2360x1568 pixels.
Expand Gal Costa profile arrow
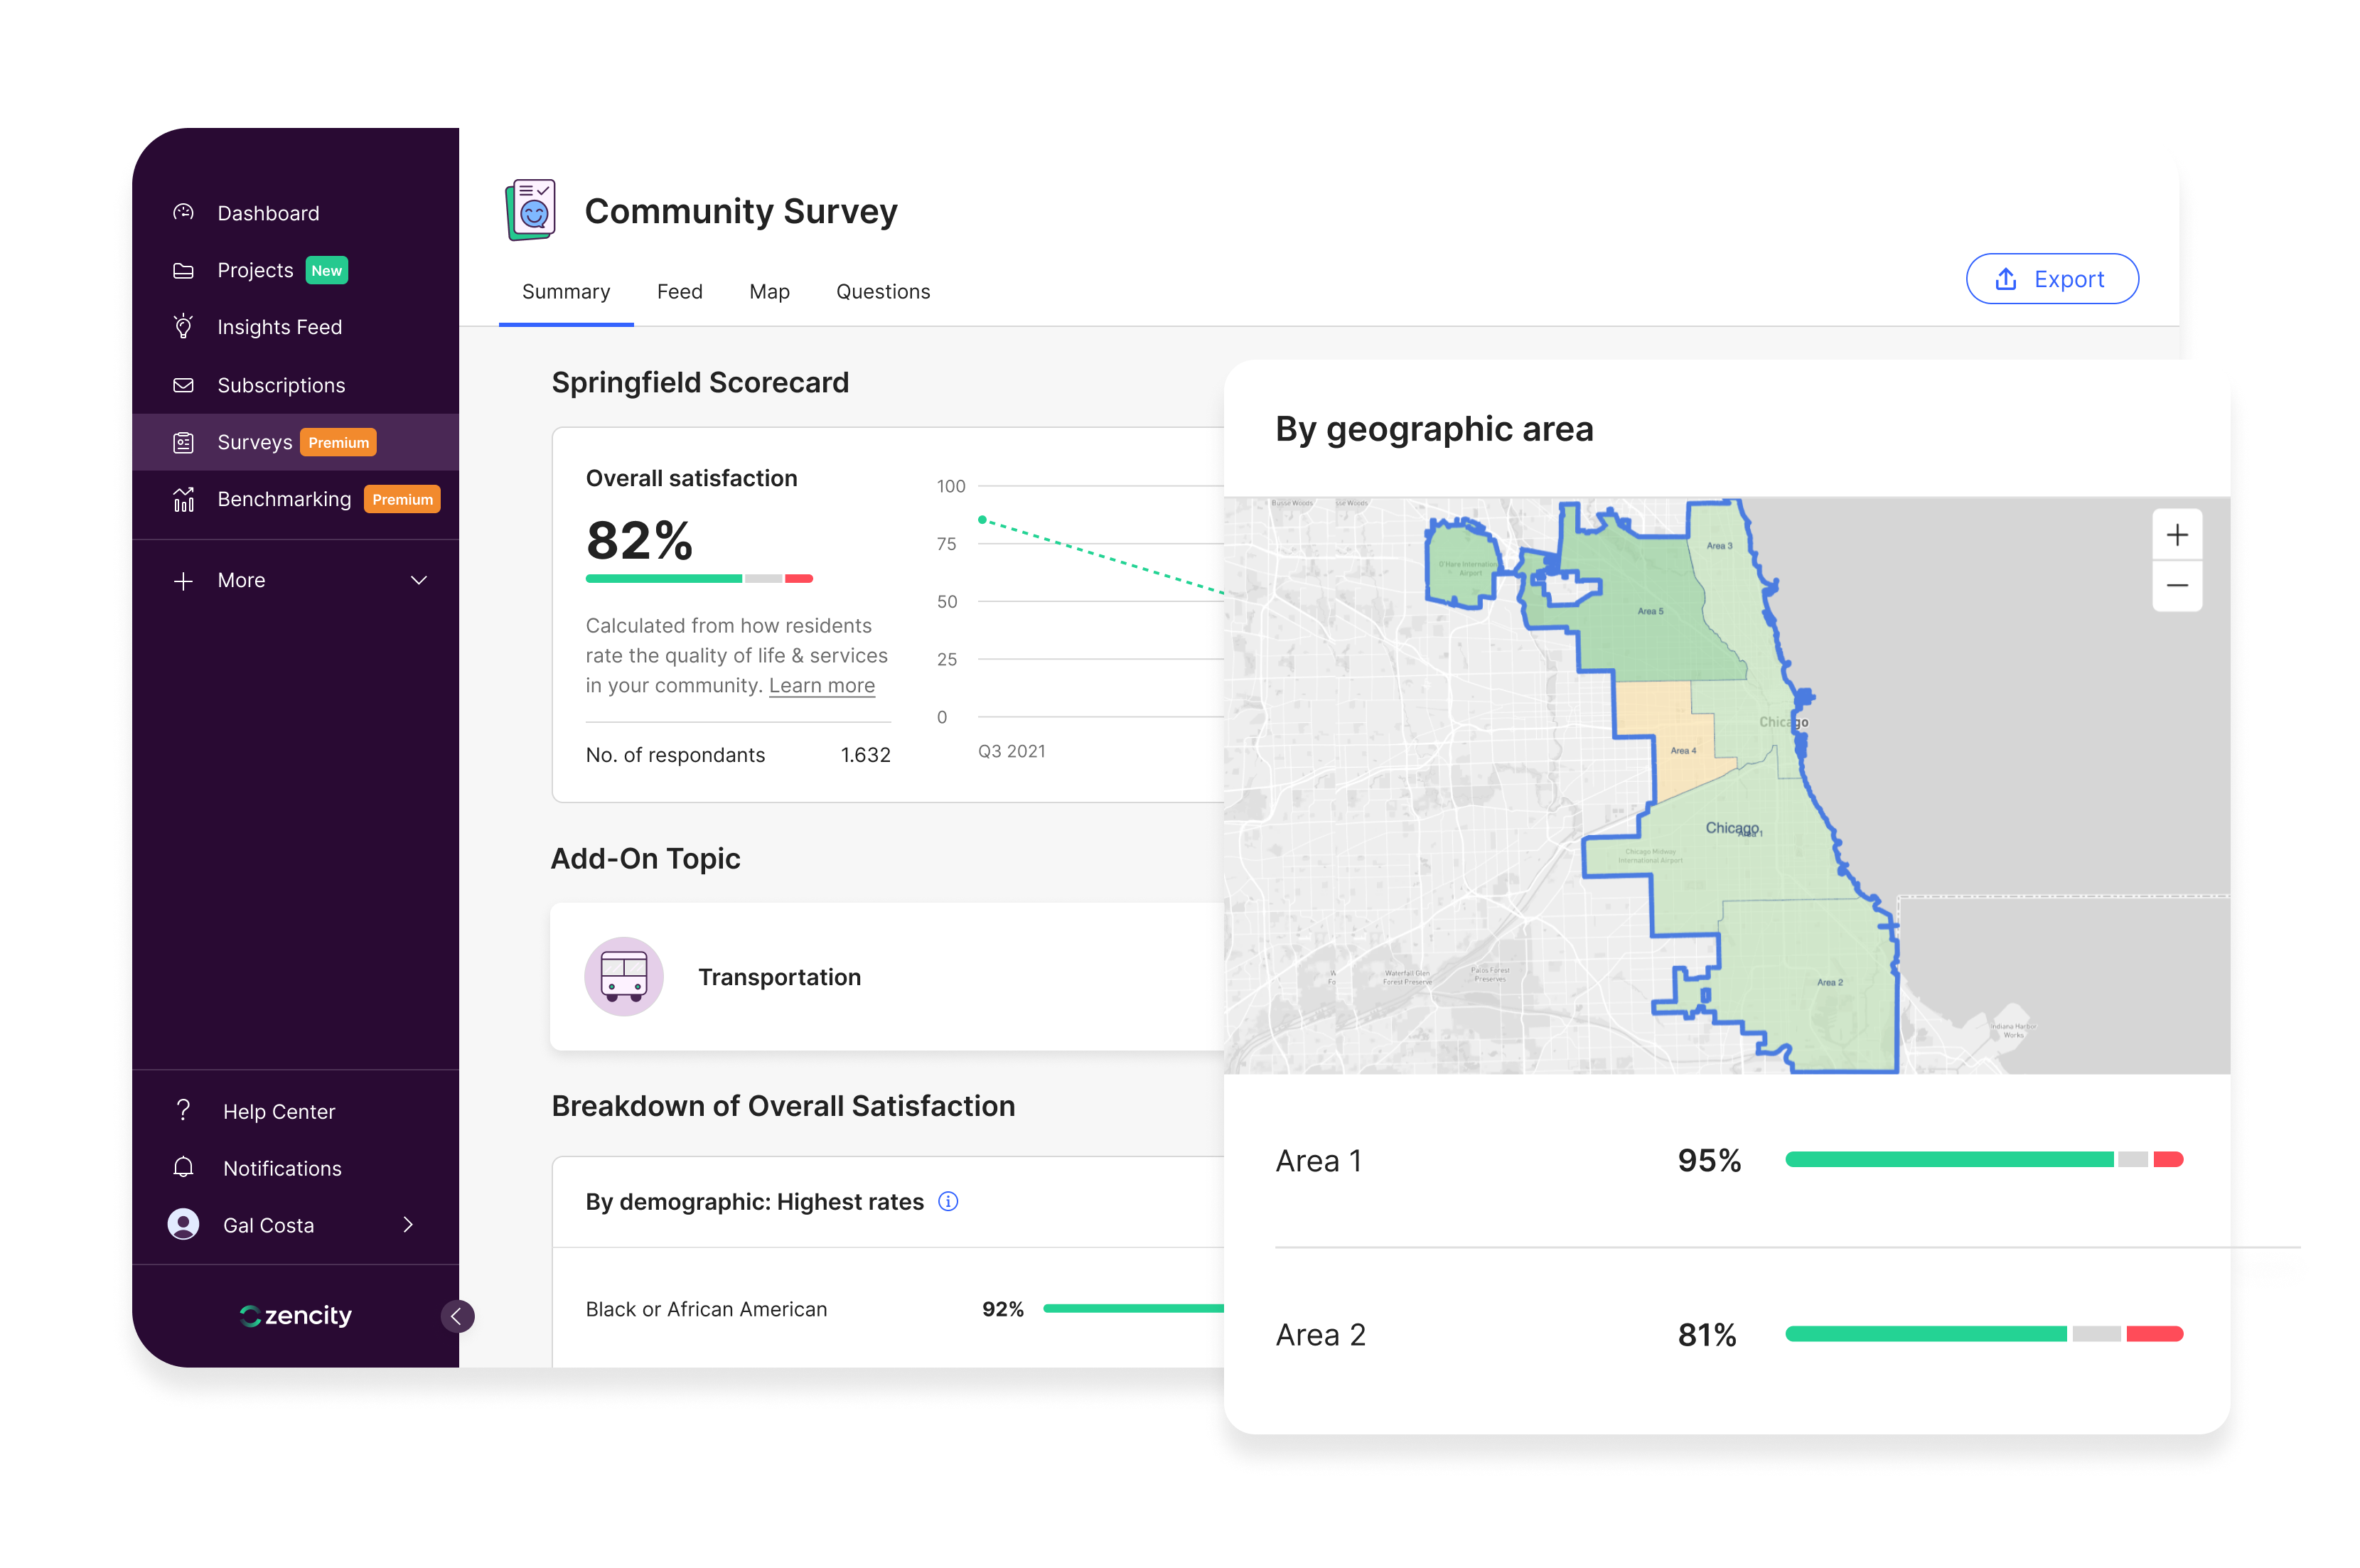pyautogui.click(x=408, y=1224)
